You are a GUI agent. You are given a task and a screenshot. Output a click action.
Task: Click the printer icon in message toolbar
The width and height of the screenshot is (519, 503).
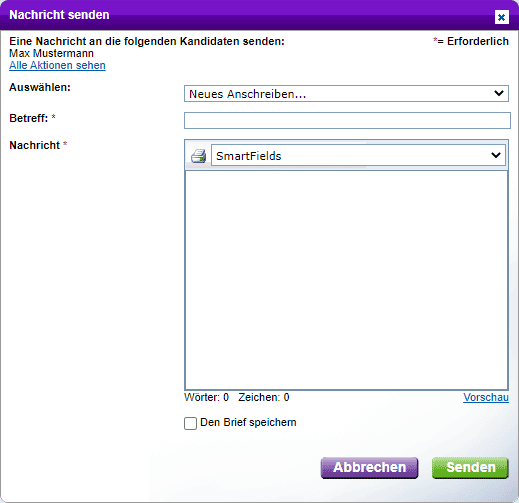click(x=198, y=156)
